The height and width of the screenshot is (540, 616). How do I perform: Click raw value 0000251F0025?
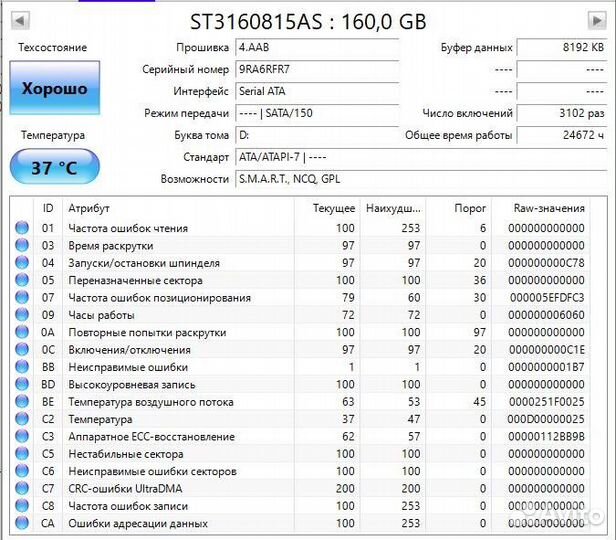click(x=547, y=402)
